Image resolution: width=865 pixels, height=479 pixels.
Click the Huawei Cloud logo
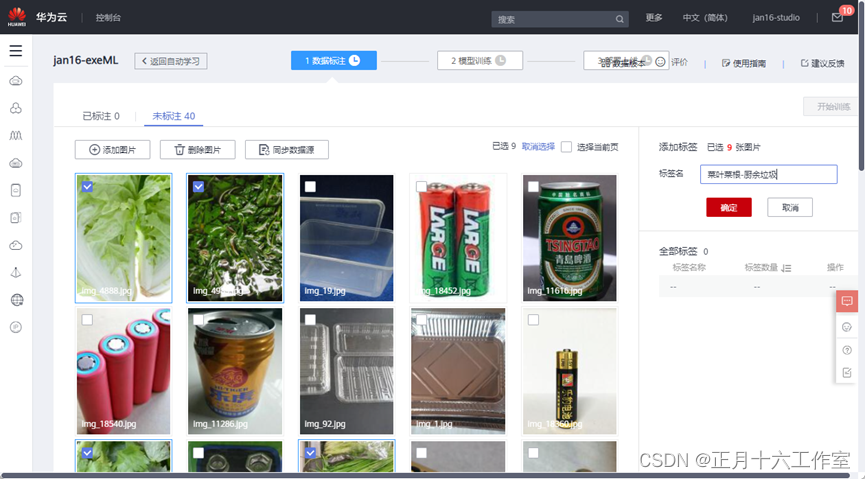tap(17, 17)
